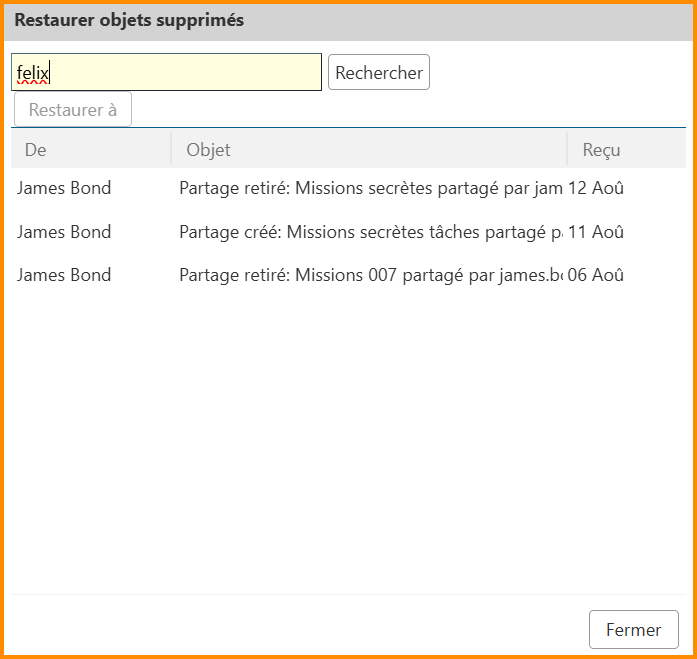Click the Restaurer à button

pos(73,110)
